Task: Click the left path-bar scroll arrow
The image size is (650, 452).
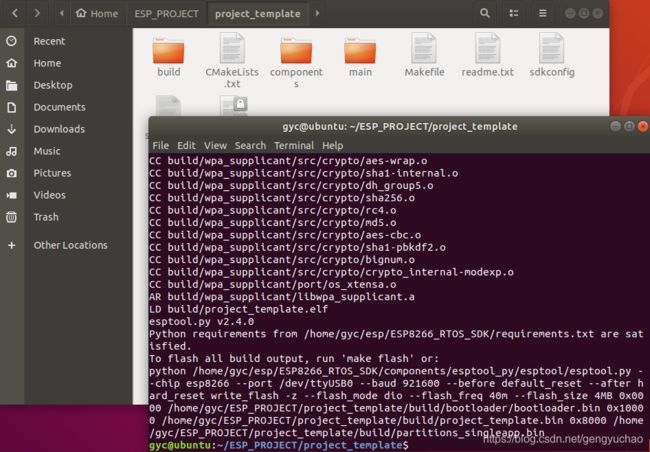Action: [62, 13]
